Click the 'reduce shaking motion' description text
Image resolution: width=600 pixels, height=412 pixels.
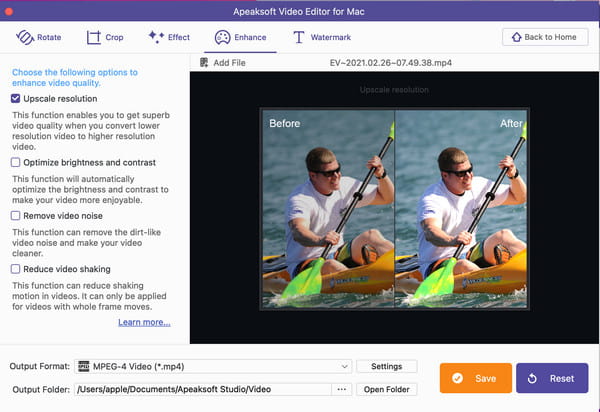pyautogui.click(x=89, y=296)
